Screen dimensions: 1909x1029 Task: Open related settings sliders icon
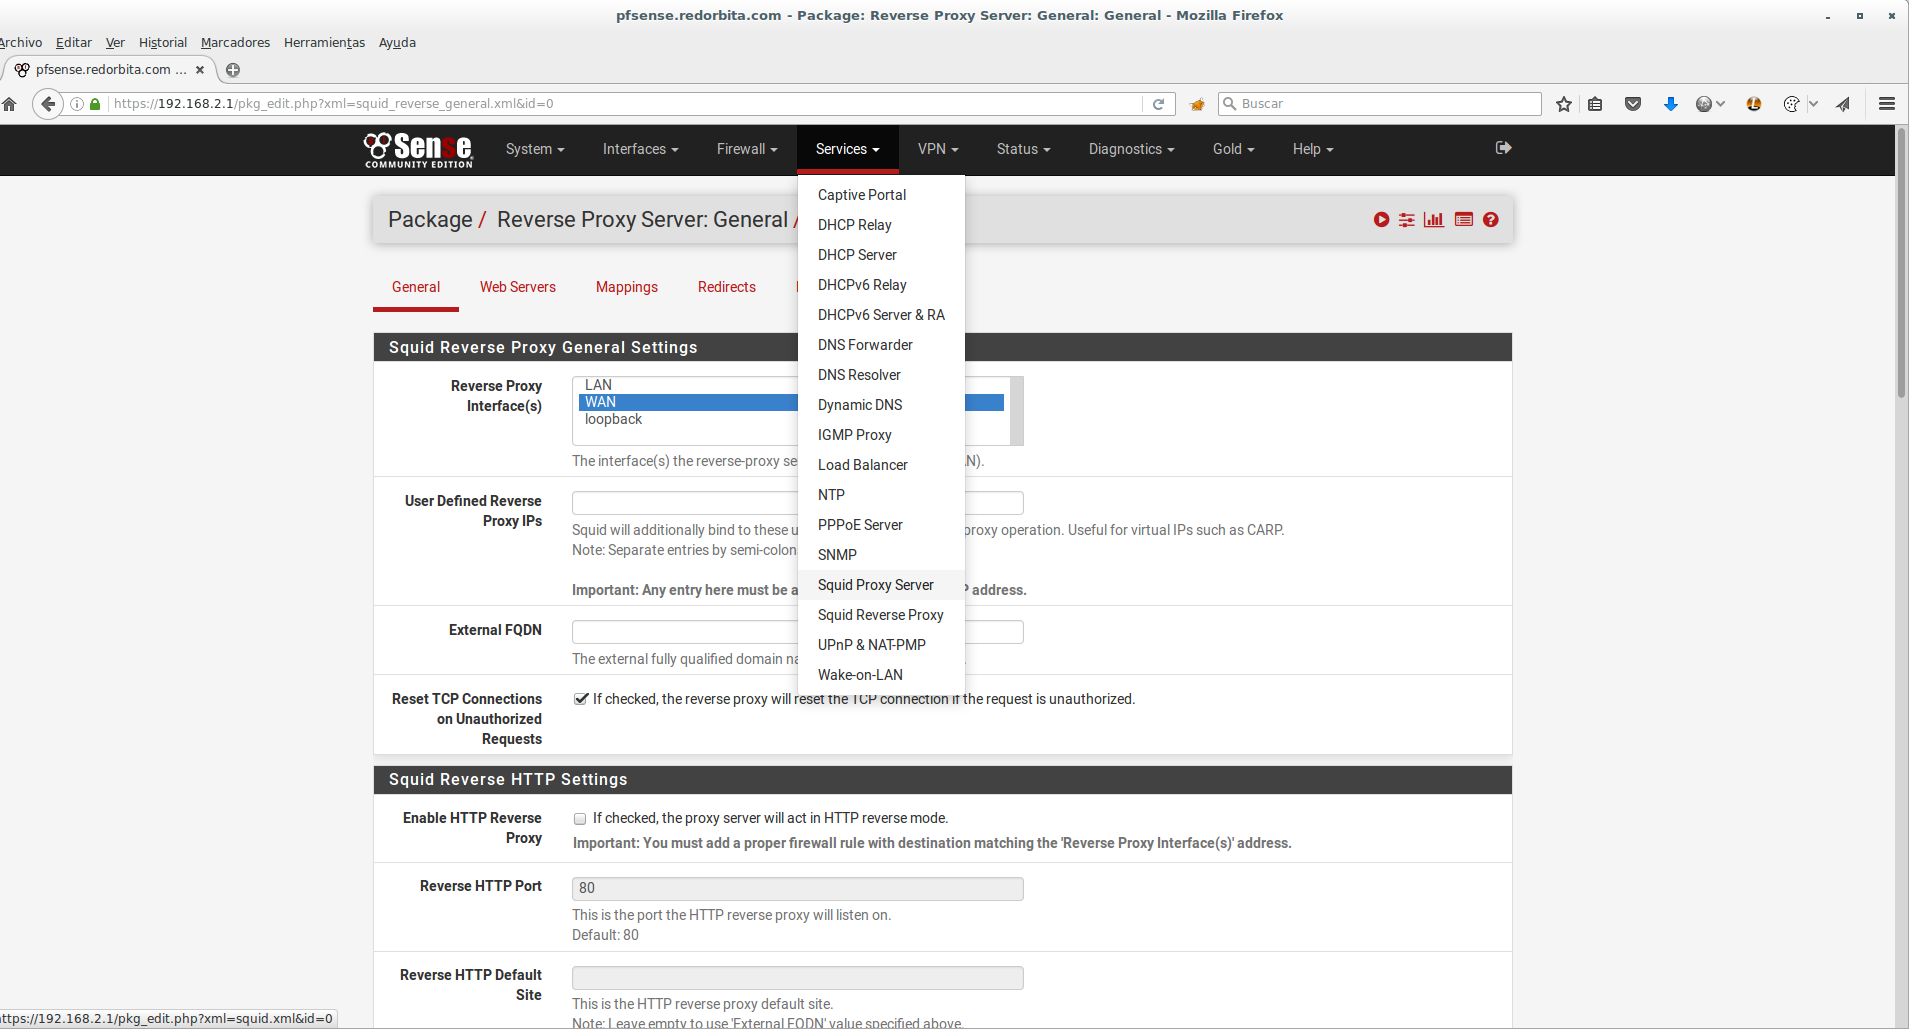tap(1407, 220)
